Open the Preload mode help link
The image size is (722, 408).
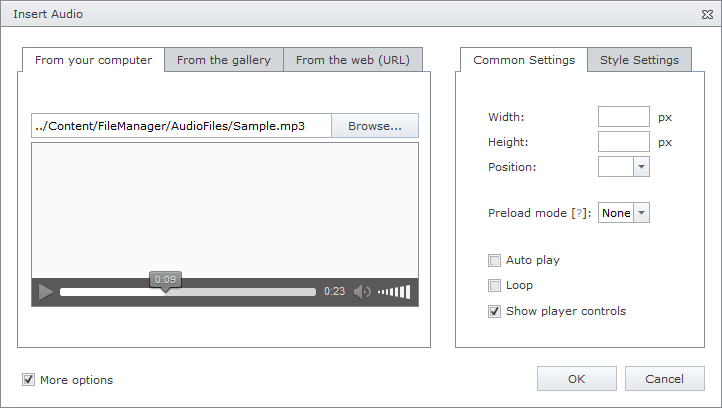[579, 213]
